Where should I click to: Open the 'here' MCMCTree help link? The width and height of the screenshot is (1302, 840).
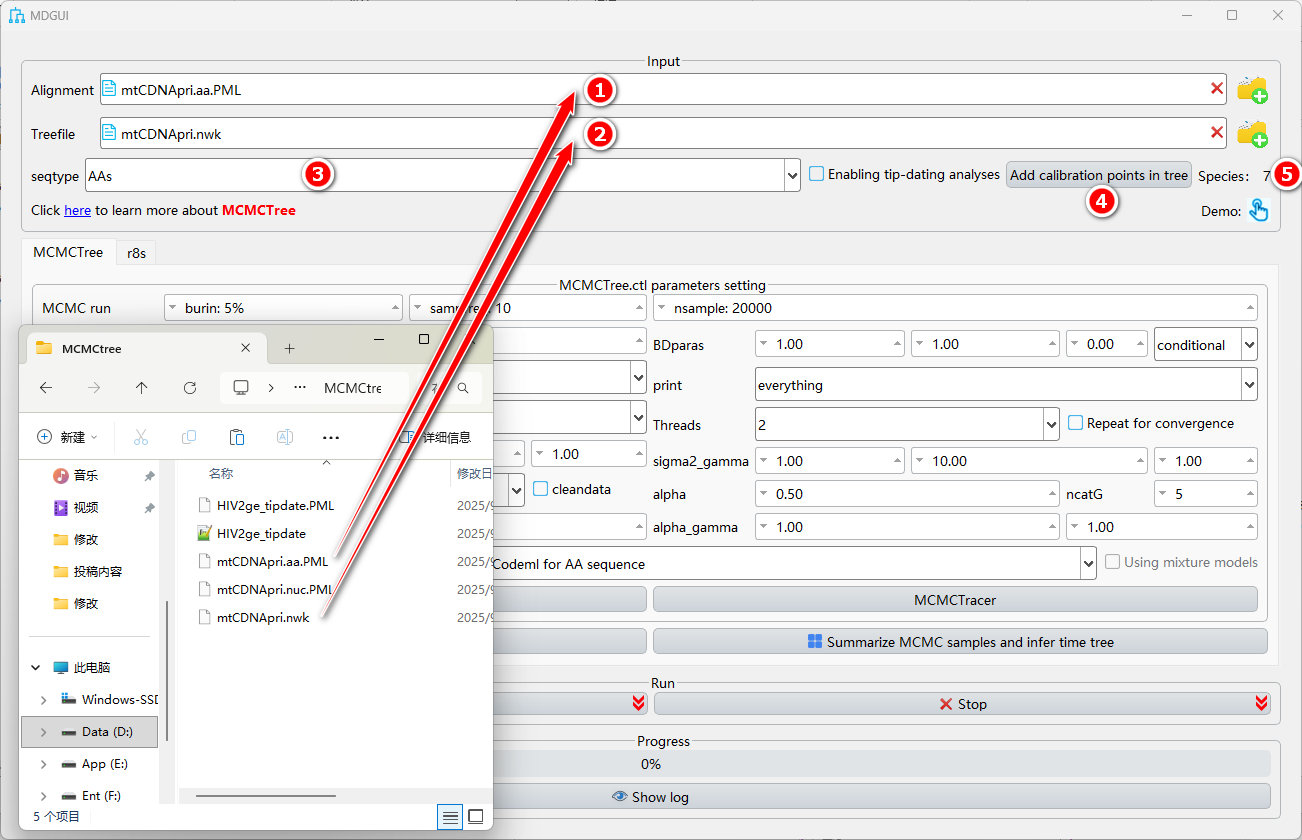tap(77, 211)
